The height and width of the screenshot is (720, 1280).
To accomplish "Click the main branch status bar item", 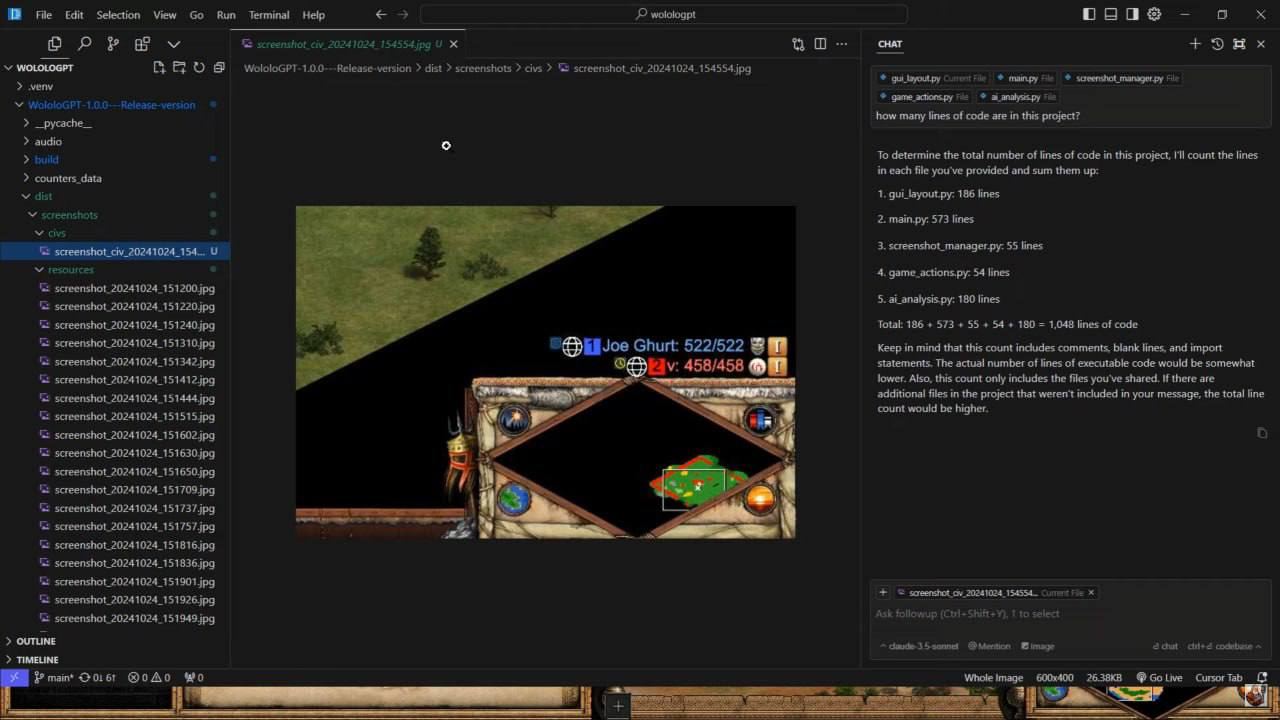I will [x=53, y=677].
